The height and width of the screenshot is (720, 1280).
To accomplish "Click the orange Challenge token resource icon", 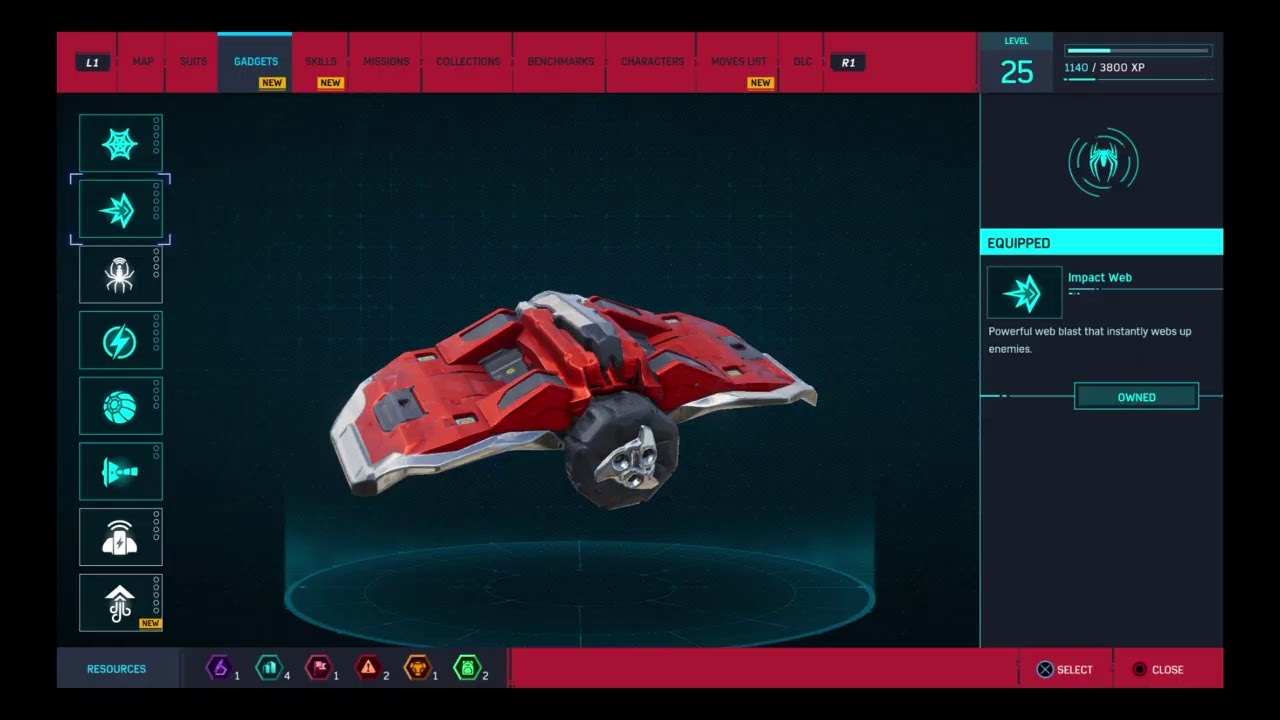I will pyautogui.click(x=418, y=668).
